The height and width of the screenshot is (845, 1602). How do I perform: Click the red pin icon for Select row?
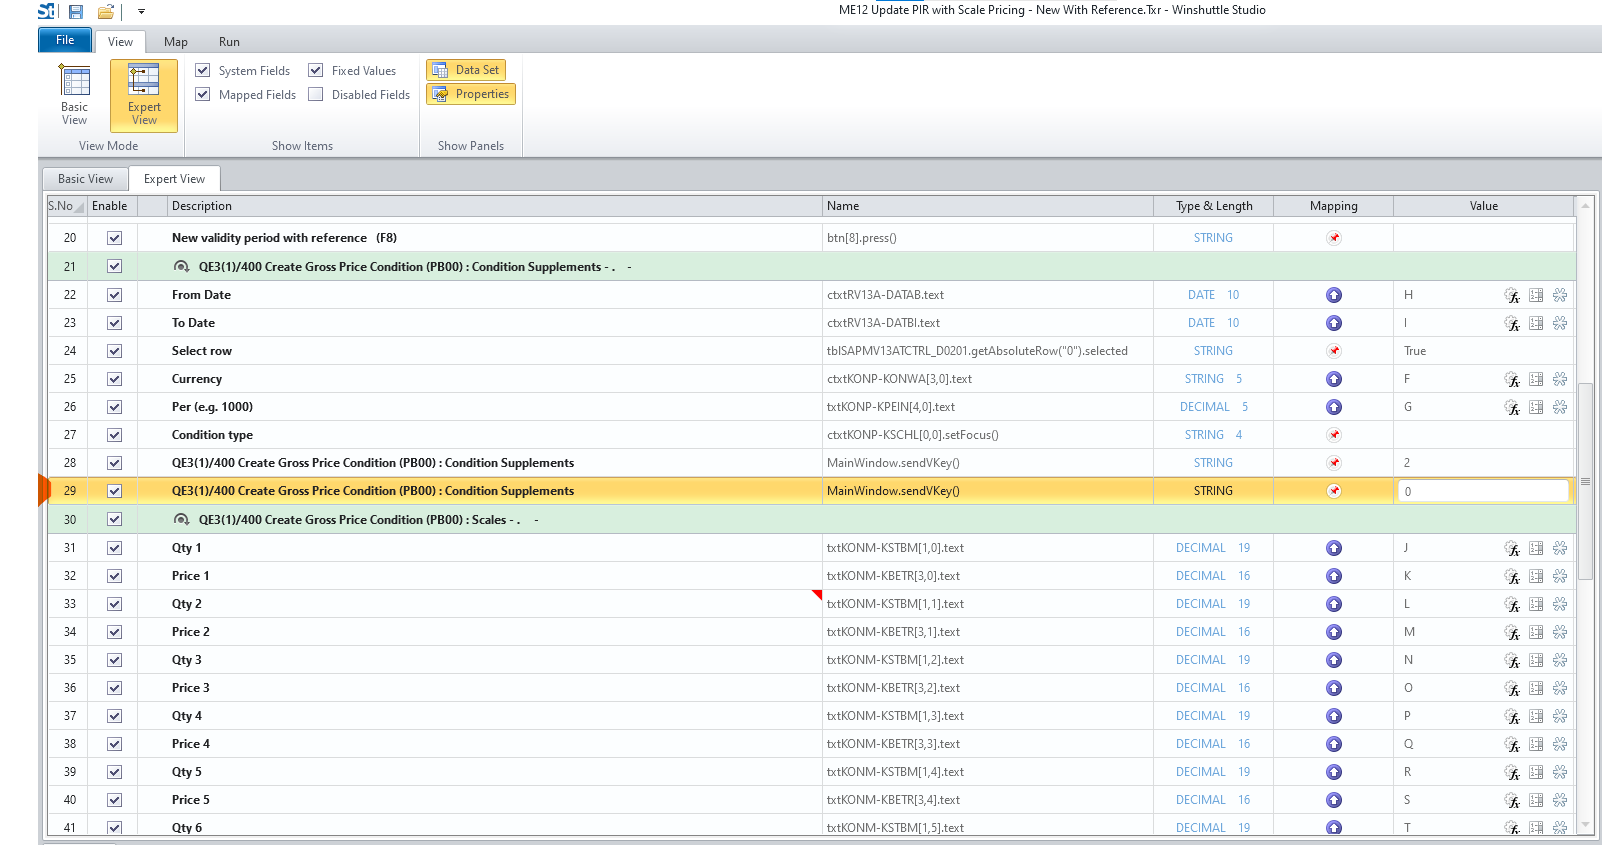click(x=1333, y=351)
